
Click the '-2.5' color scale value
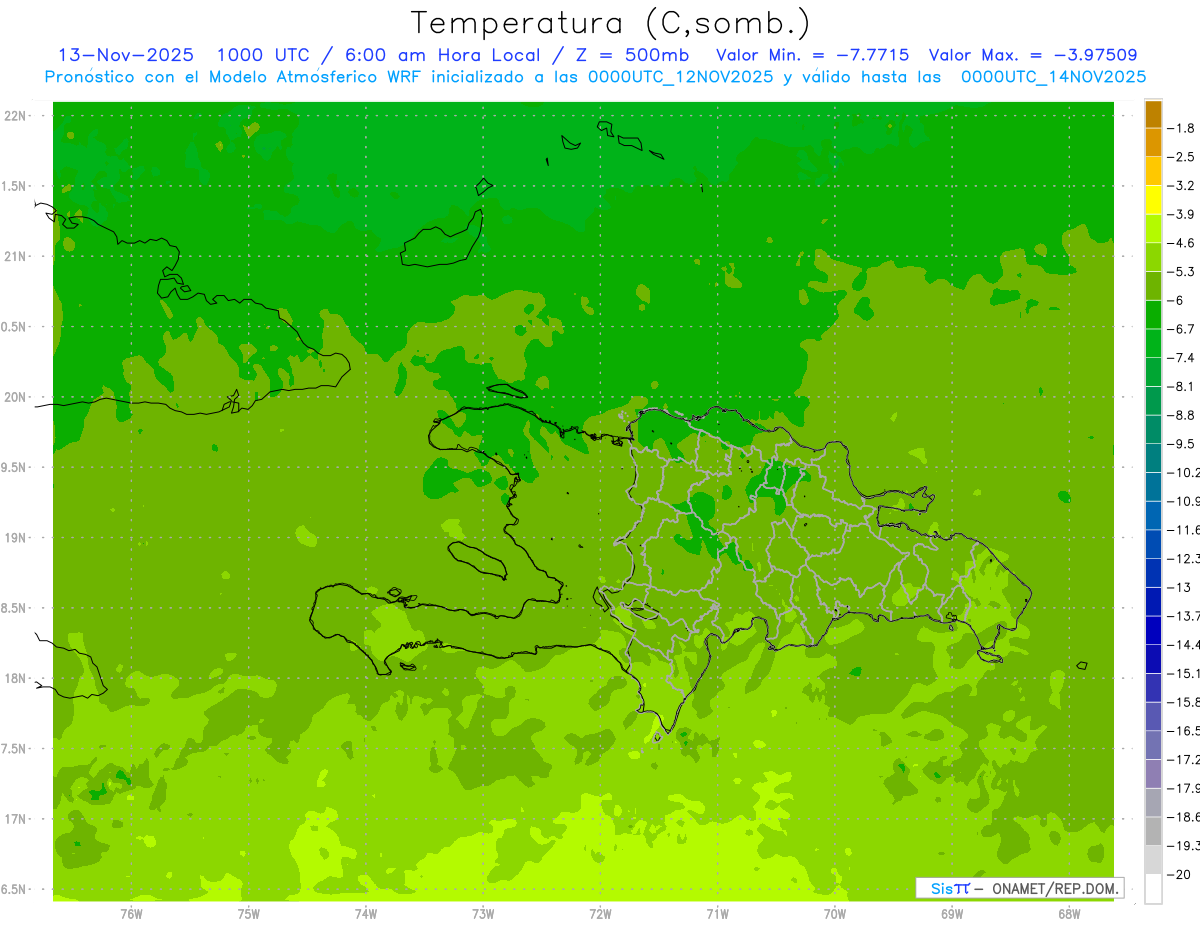1183,157
